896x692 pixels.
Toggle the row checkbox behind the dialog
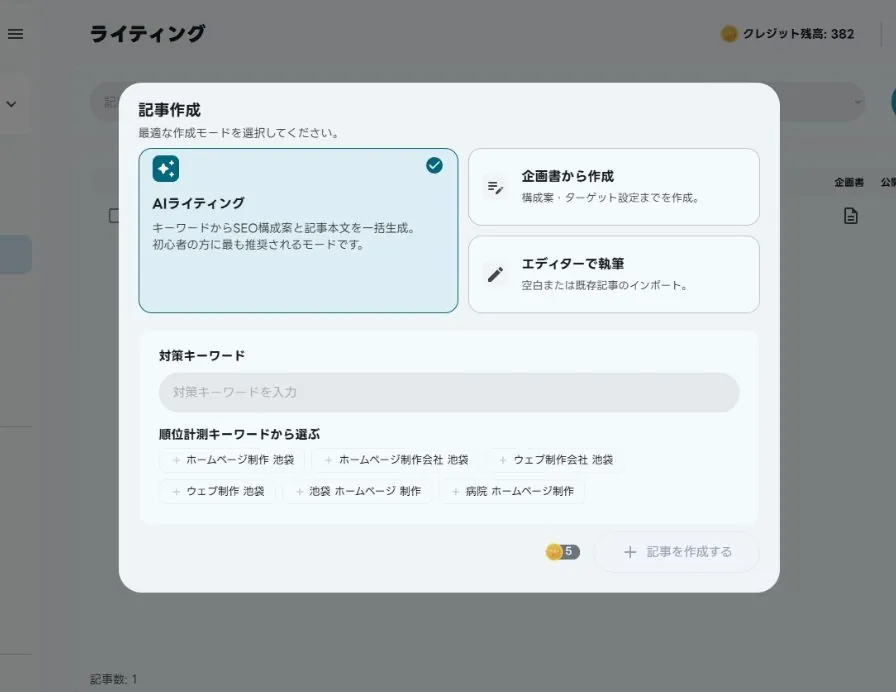pyautogui.click(x=114, y=216)
